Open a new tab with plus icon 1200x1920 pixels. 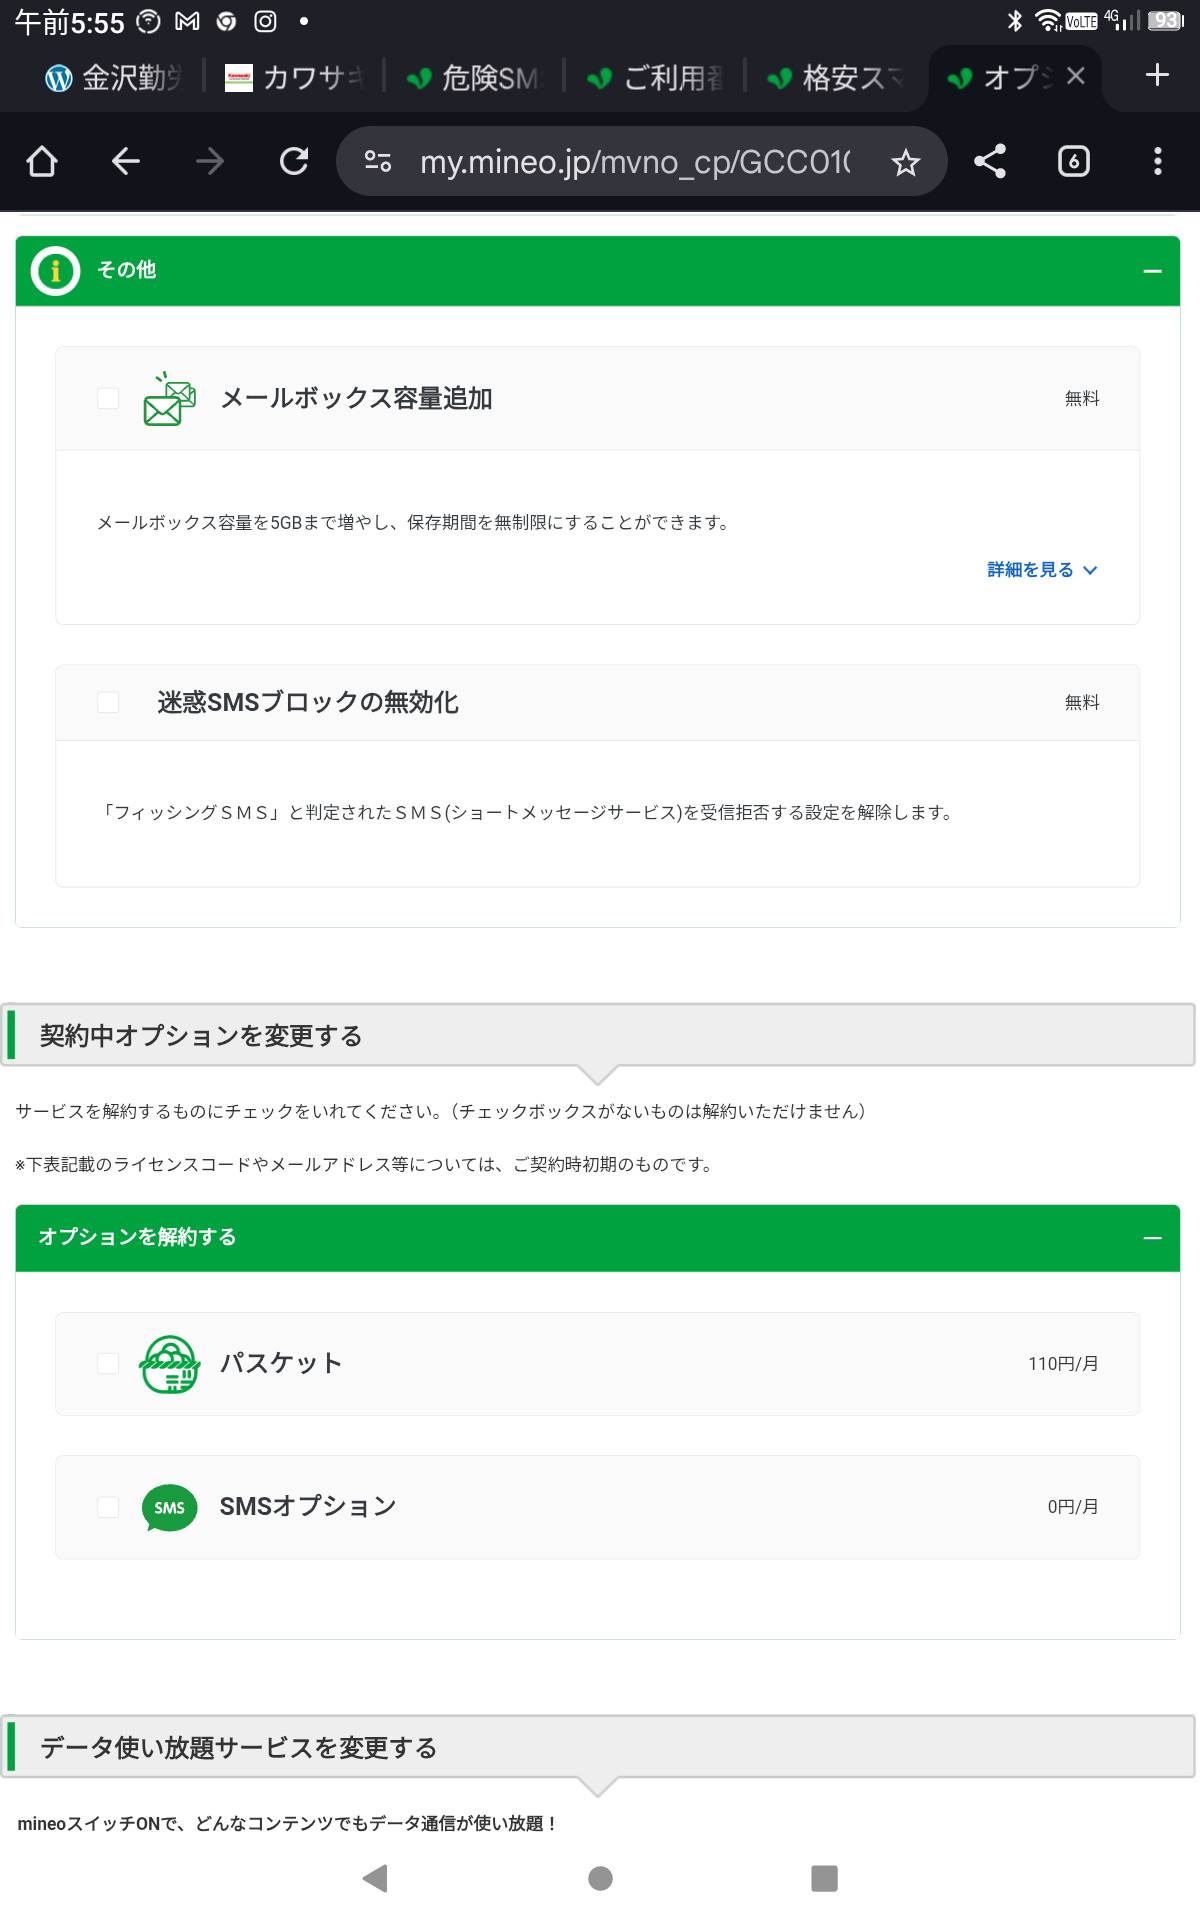pyautogui.click(x=1157, y=75)
